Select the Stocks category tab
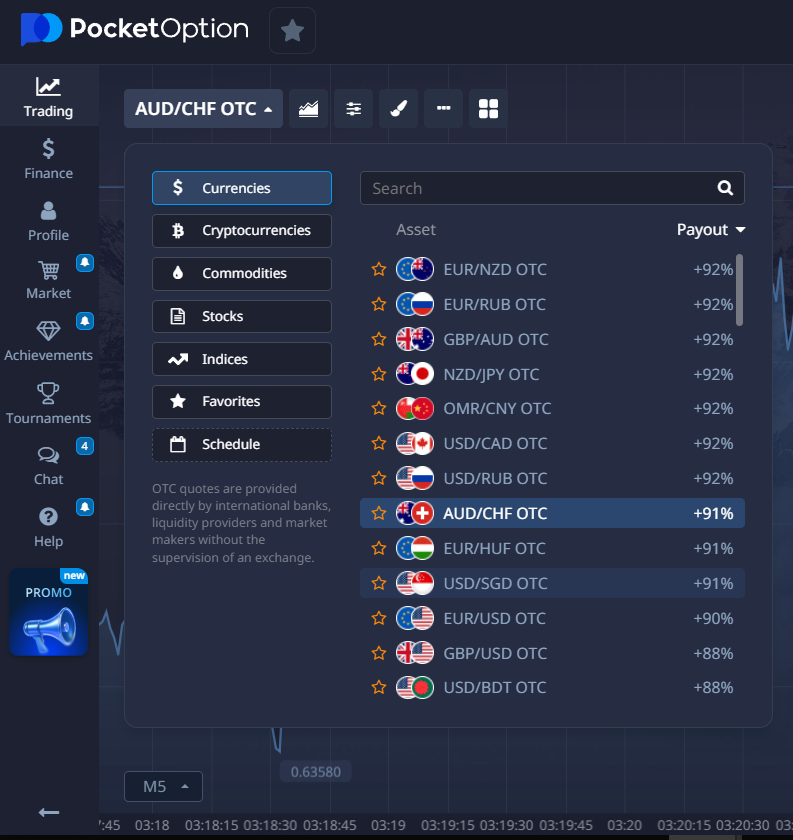 pos(242,316)
